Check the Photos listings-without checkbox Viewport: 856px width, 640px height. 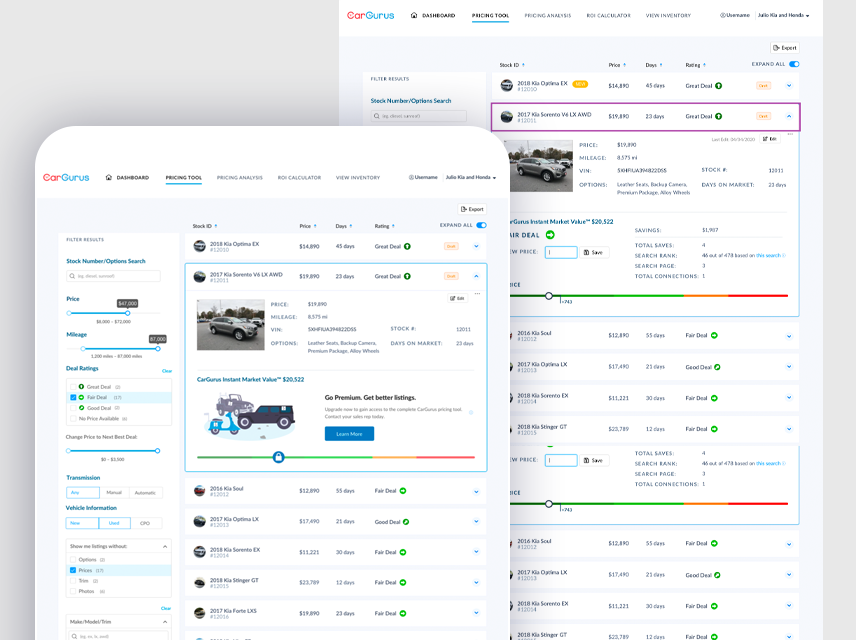(73, 591)
